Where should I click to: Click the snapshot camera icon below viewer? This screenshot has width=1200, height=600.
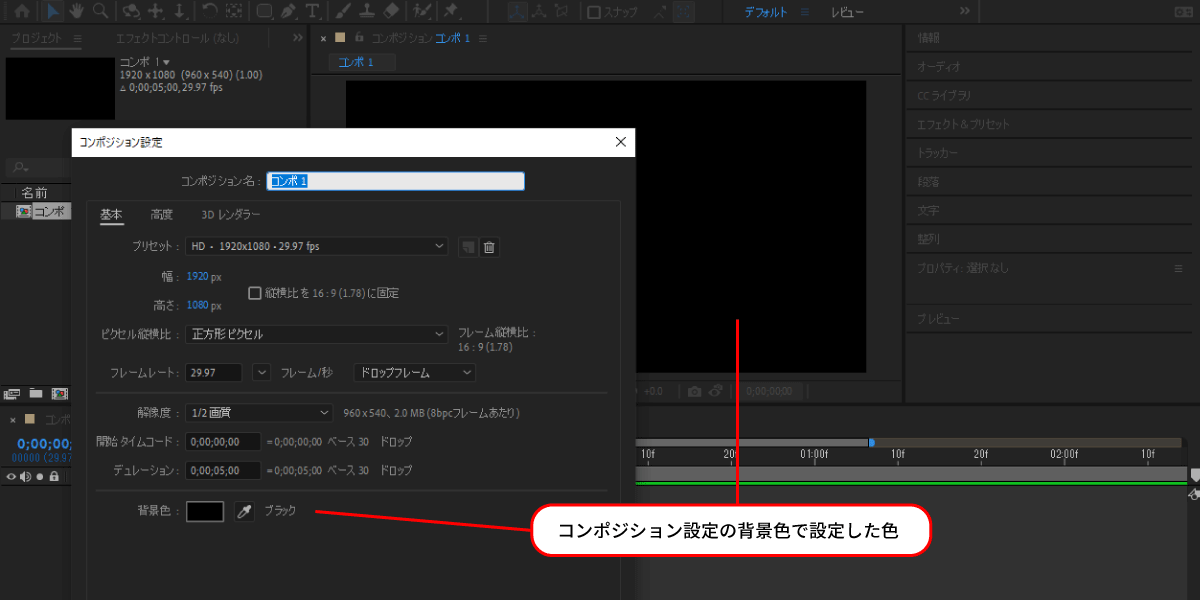pyautogui.click(x=694, y=390)
